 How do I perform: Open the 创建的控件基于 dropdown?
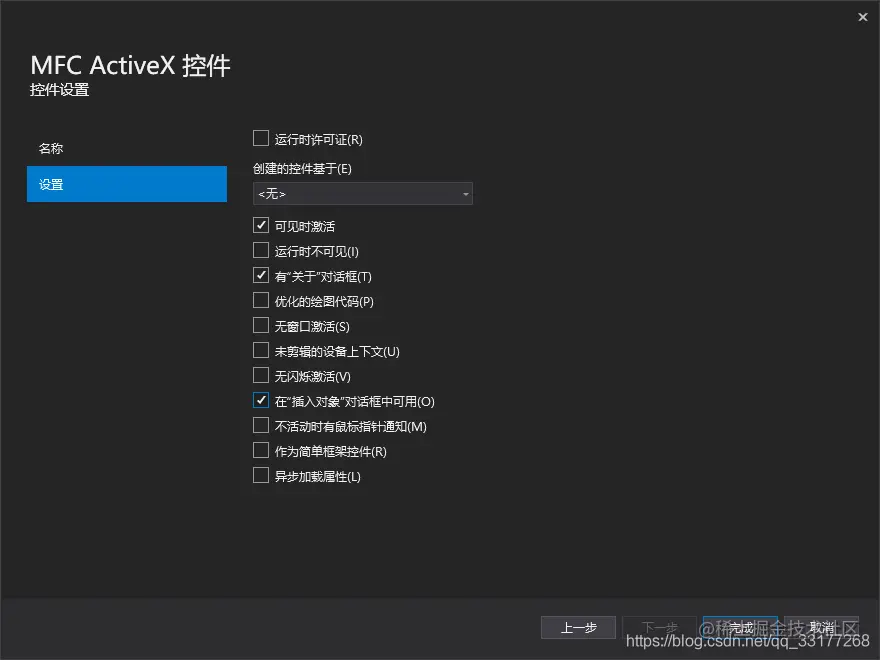tap(363, 194)
